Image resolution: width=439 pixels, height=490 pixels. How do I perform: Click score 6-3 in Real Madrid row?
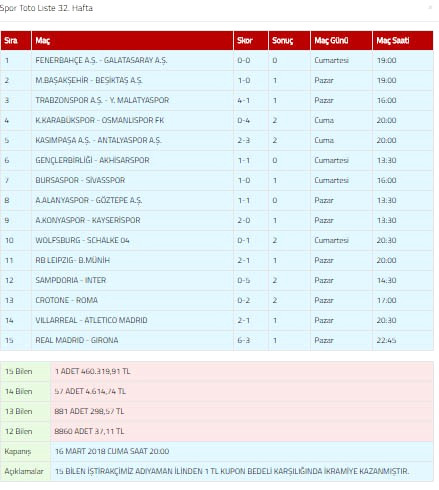click(x=244, y=340)
